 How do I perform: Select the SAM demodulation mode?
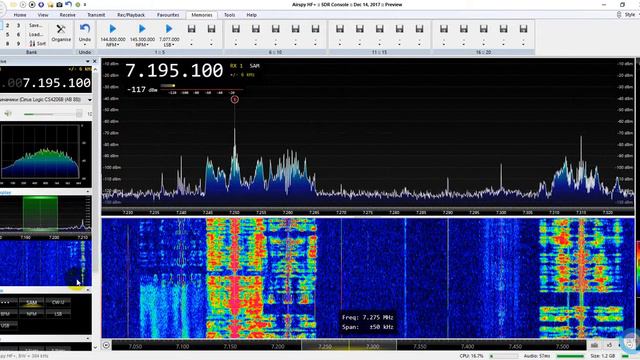31,302
